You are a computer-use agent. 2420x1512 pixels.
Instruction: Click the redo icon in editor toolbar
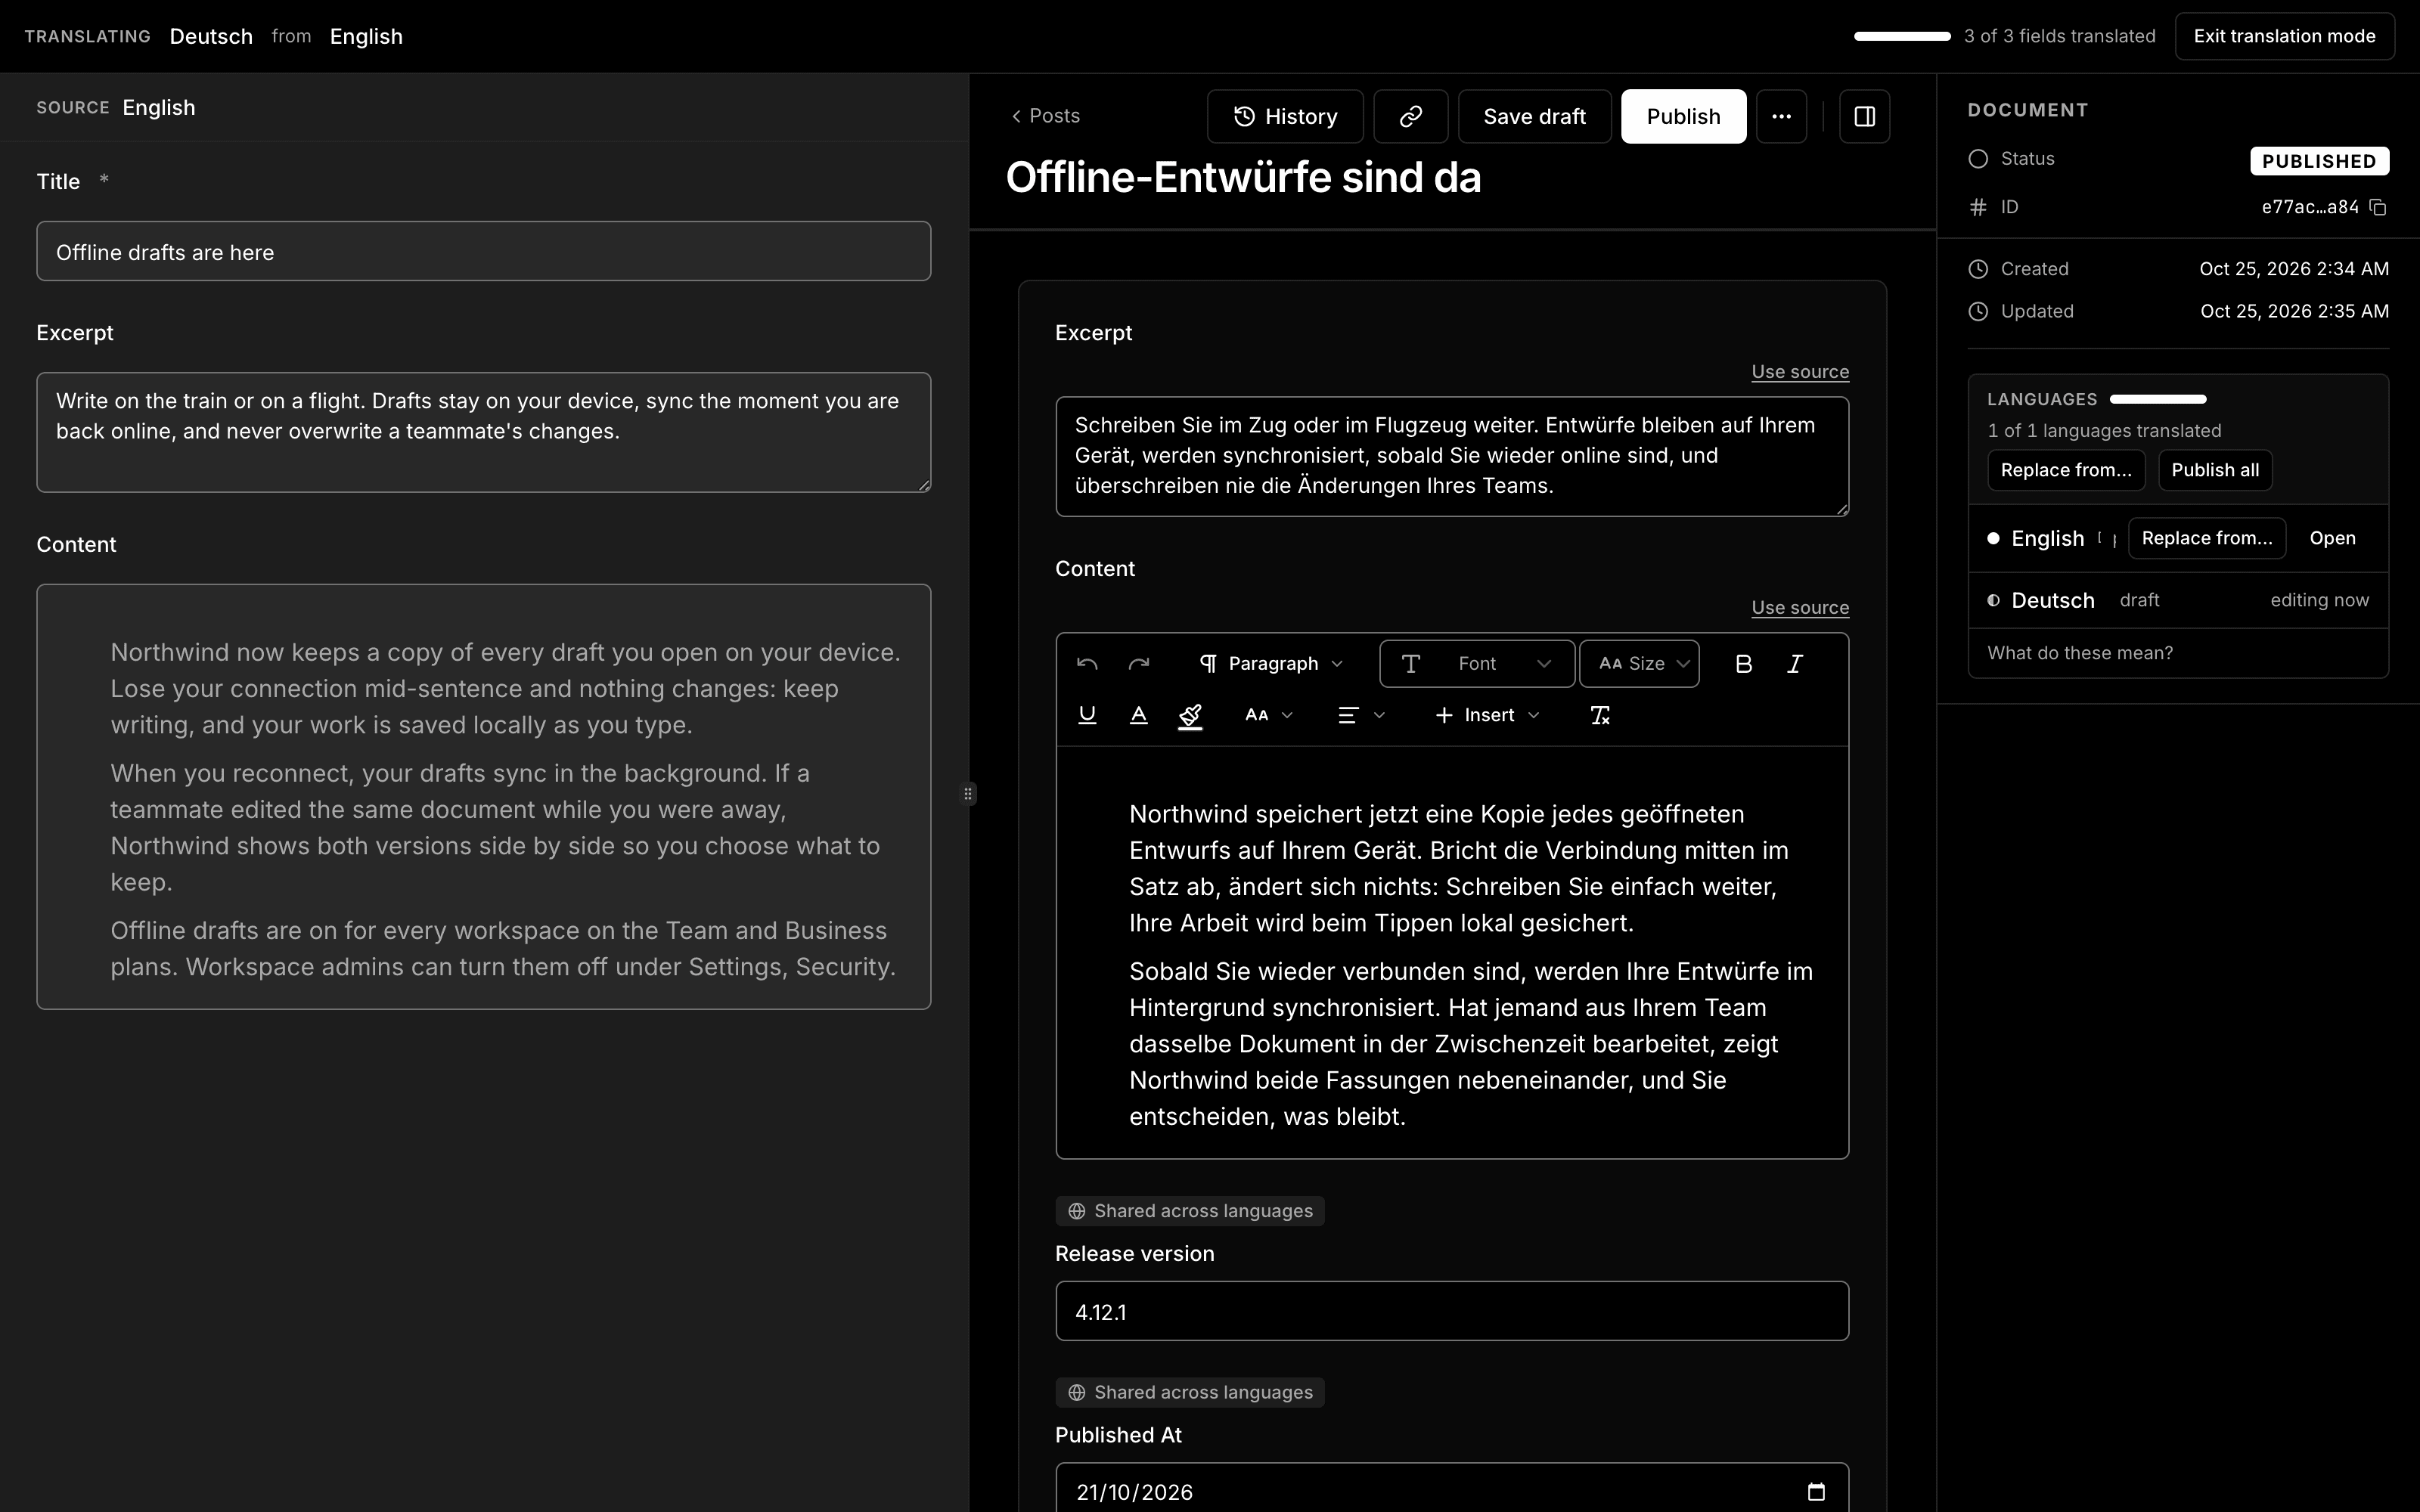[x=1138, y=664]
